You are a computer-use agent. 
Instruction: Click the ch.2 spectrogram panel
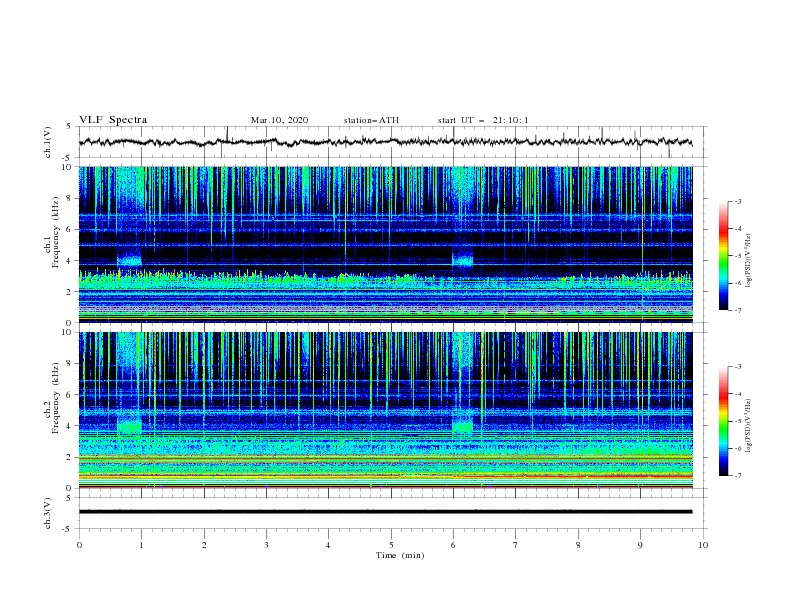pyautogui.click(x=385, y=410)
